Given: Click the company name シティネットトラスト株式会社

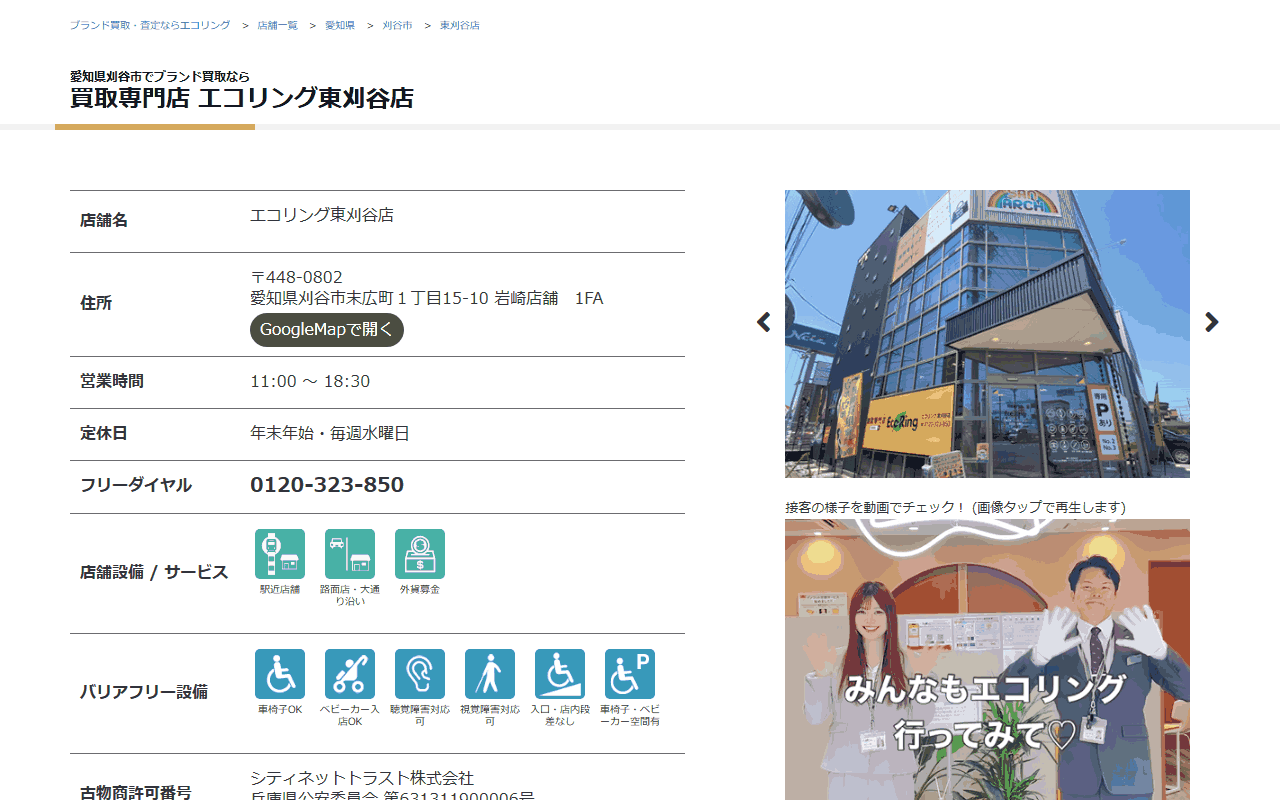Looking at the screenshot, I should pyautogui.click(x=362, y=778).
